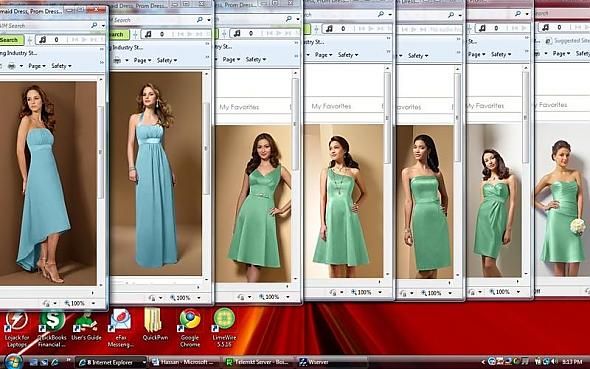The image size is (590, 369).
Task: Click the search magnifier in long blue gown window
Action: 200,20
